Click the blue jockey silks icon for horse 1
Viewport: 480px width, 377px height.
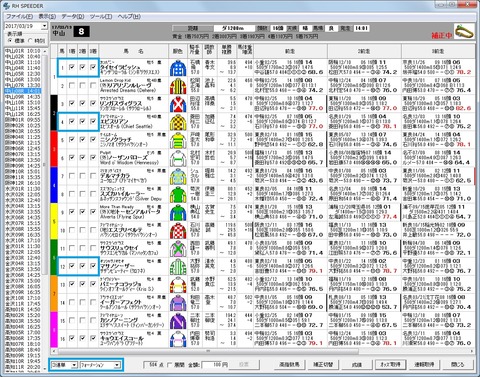178,68
